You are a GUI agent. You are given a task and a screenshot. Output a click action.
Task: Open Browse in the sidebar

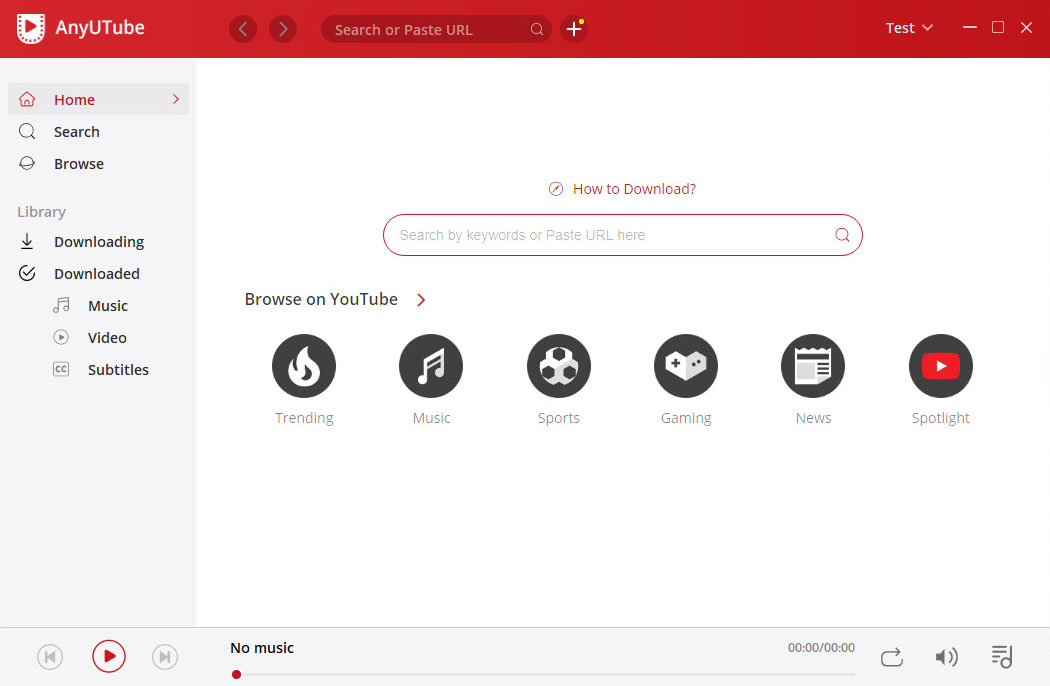pyautogui.click(x=98, y=163)
